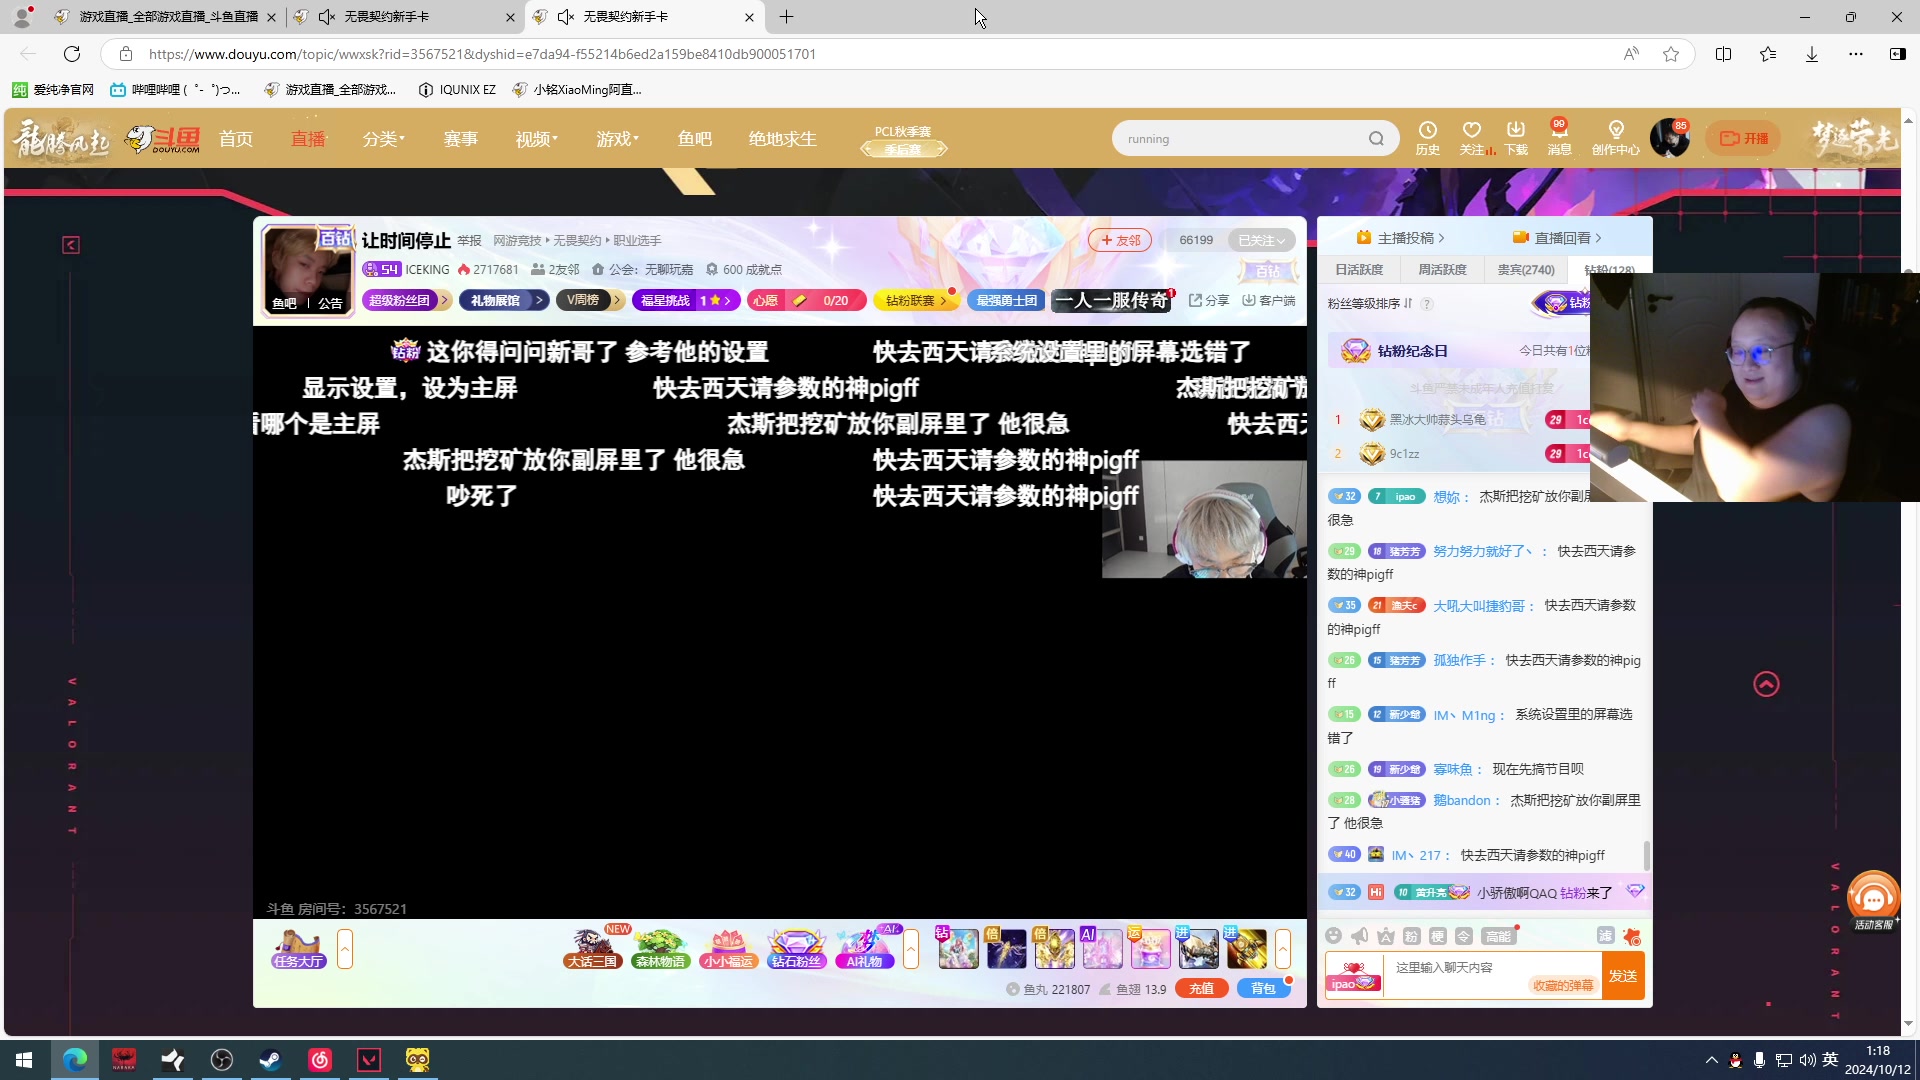The image size is (1920, 1080).
Task: Toggle the Edge sidebar button
Action: coord(1897,54)
